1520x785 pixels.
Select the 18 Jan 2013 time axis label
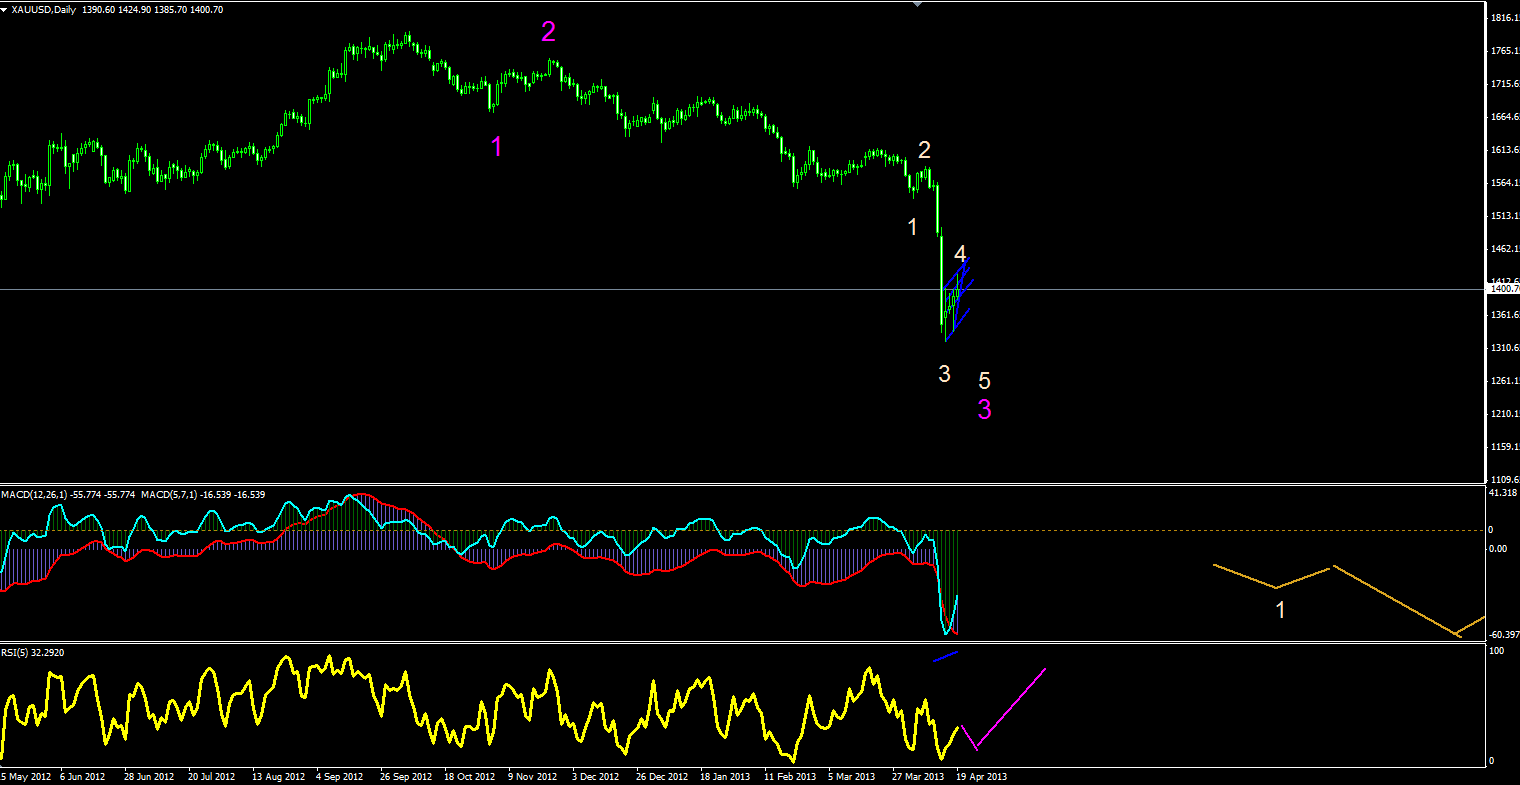(725, 776)
